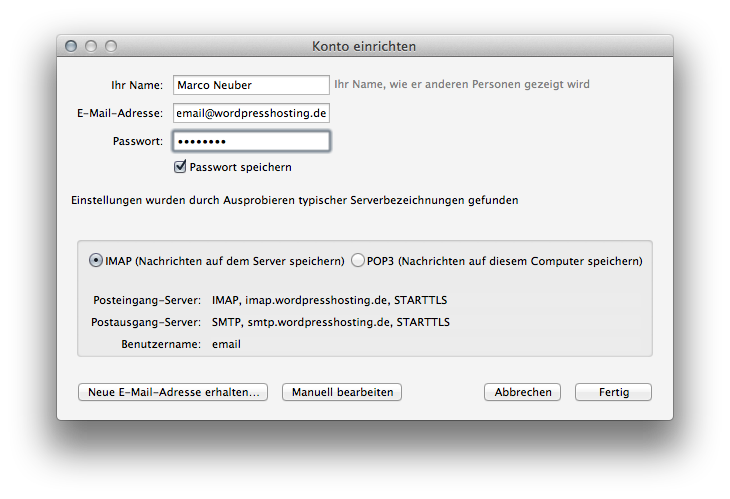Click the hint text beside Ihr Name

point(461,85)
